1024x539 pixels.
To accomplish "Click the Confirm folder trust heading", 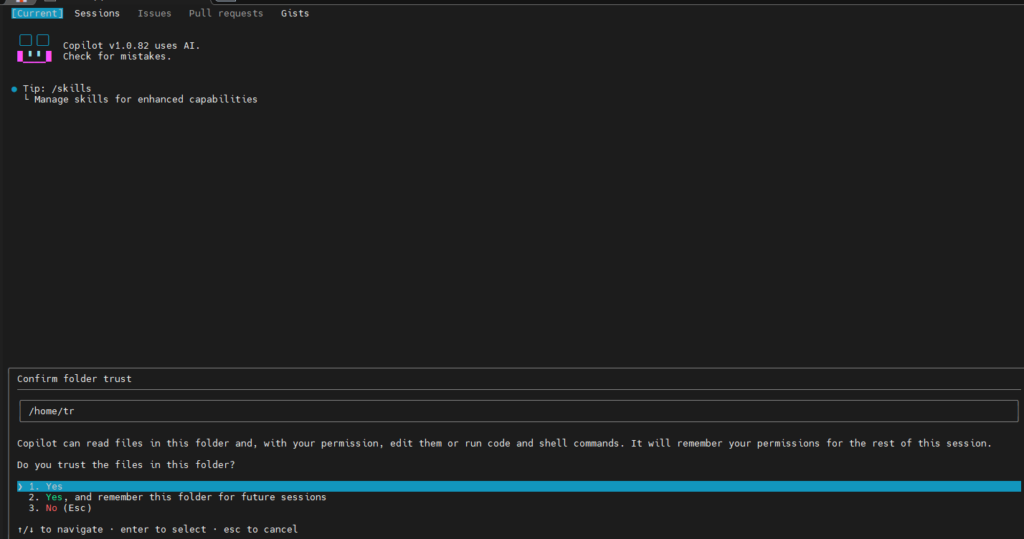I will pyautogui.click(x=74, y=379).
